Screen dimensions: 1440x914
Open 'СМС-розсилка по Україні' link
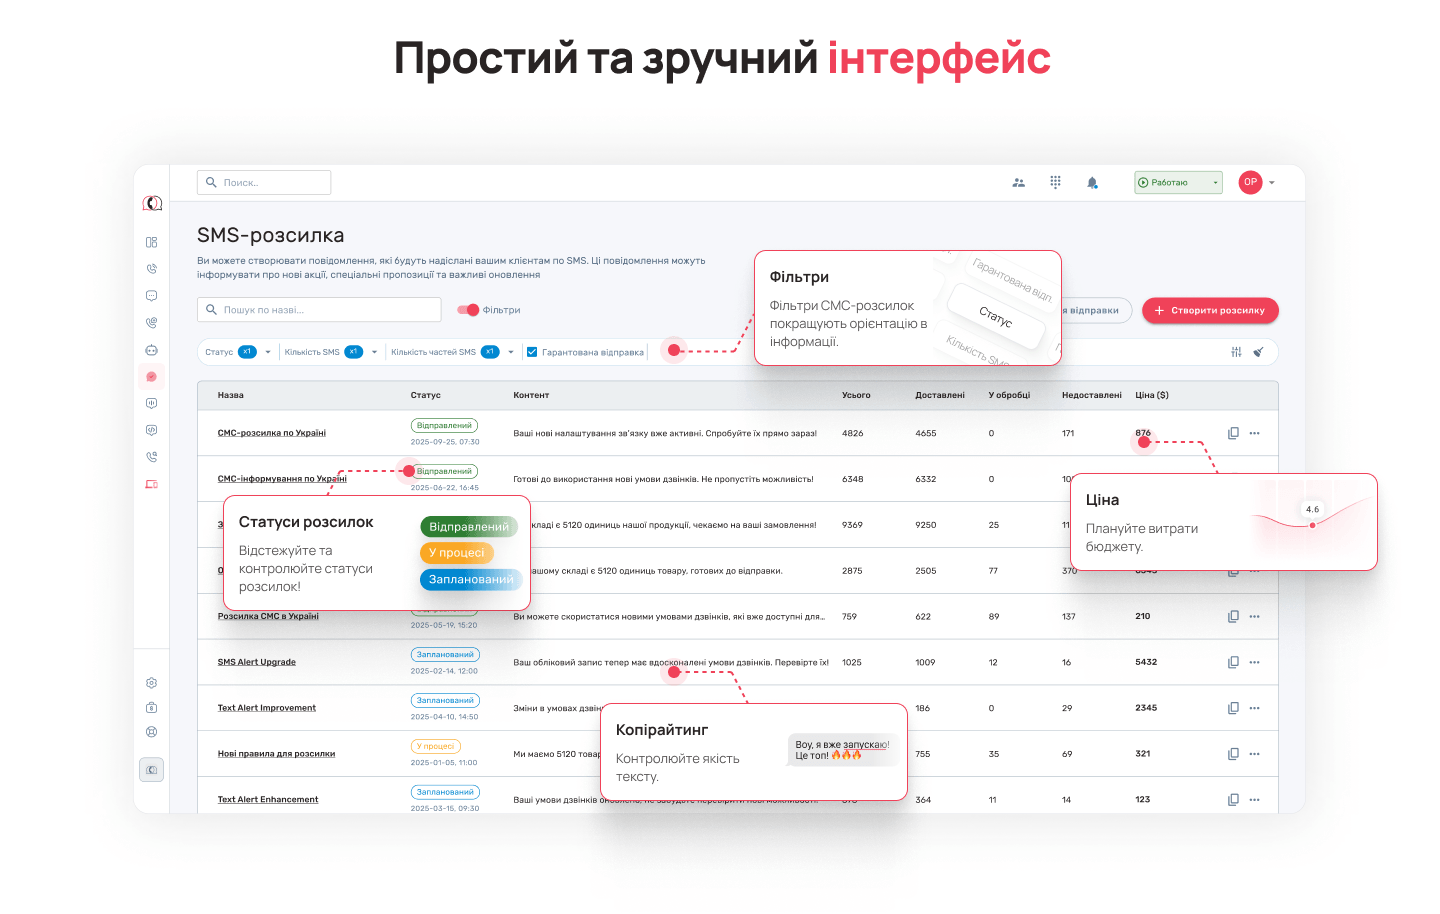pos(272,433)
